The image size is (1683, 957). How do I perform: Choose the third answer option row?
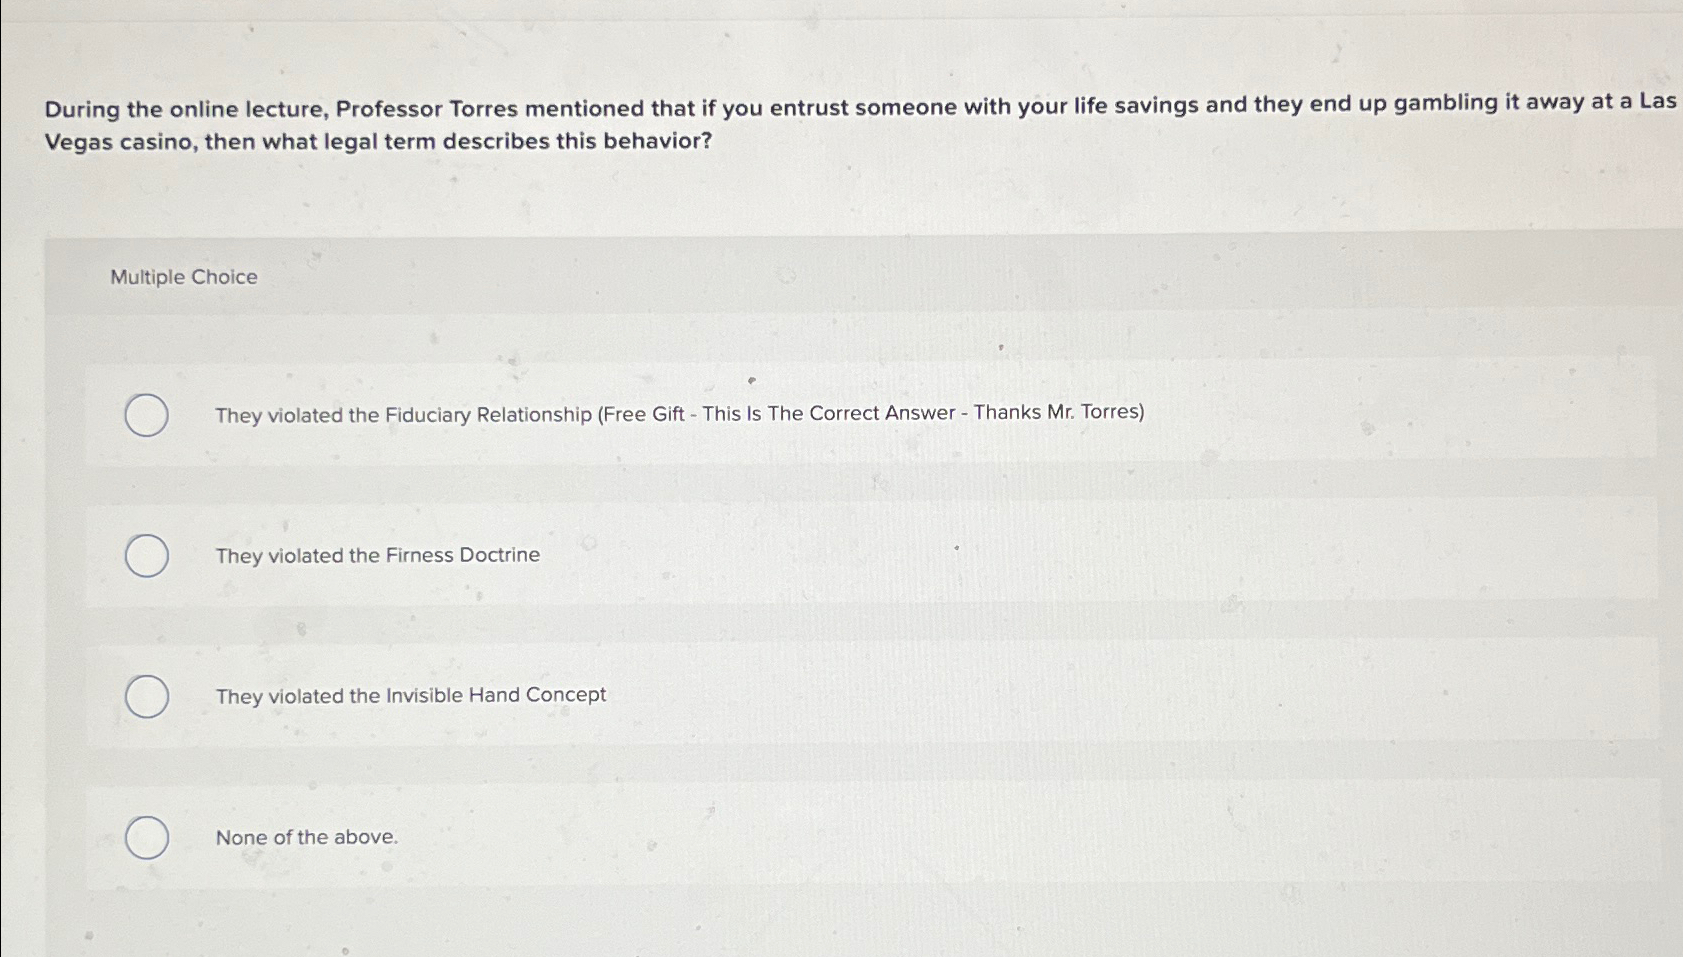(870, 697)
